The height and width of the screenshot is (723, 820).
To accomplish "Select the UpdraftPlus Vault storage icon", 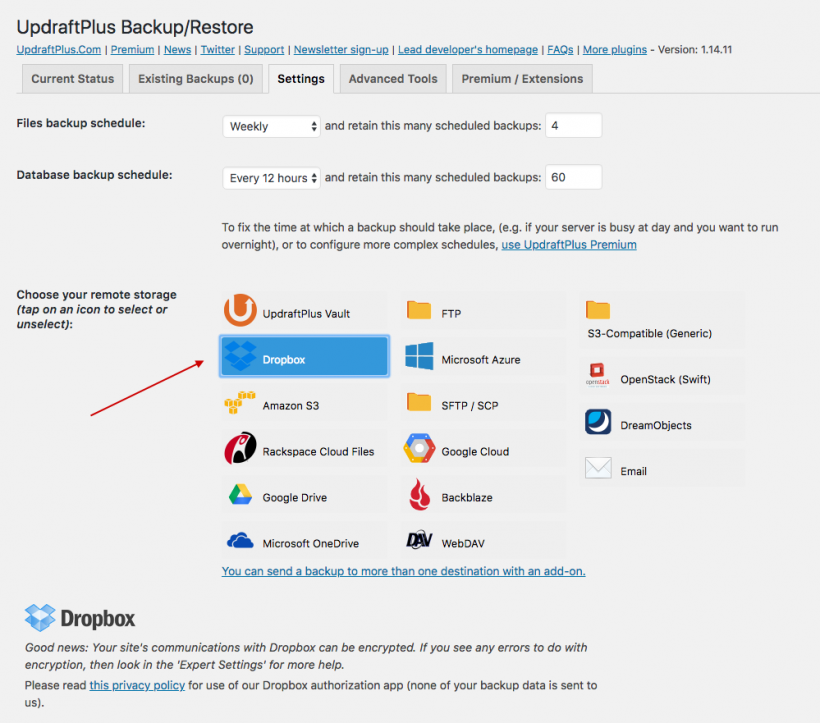I will (240, 310).
